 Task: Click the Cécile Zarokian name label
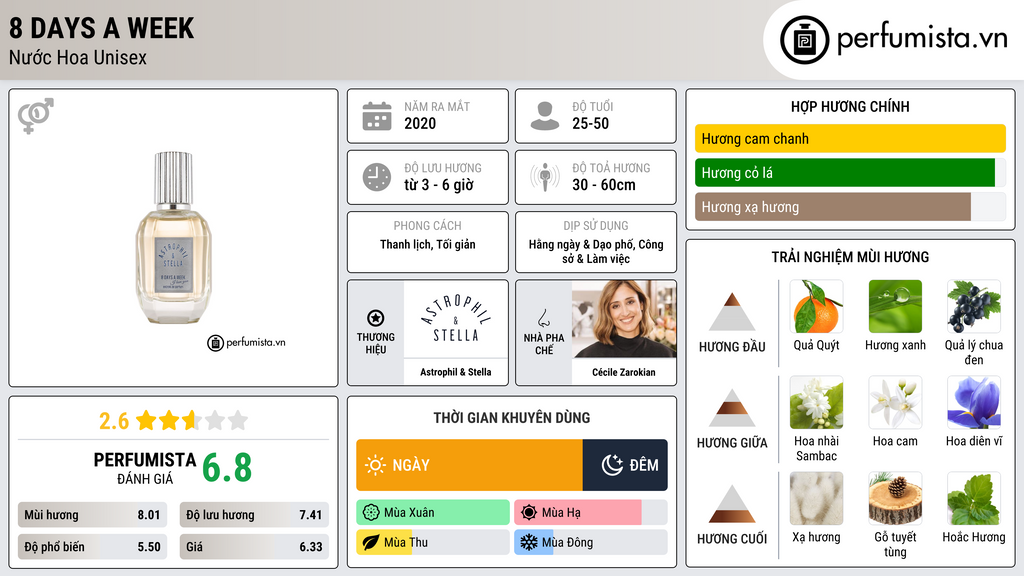[624, 372]
